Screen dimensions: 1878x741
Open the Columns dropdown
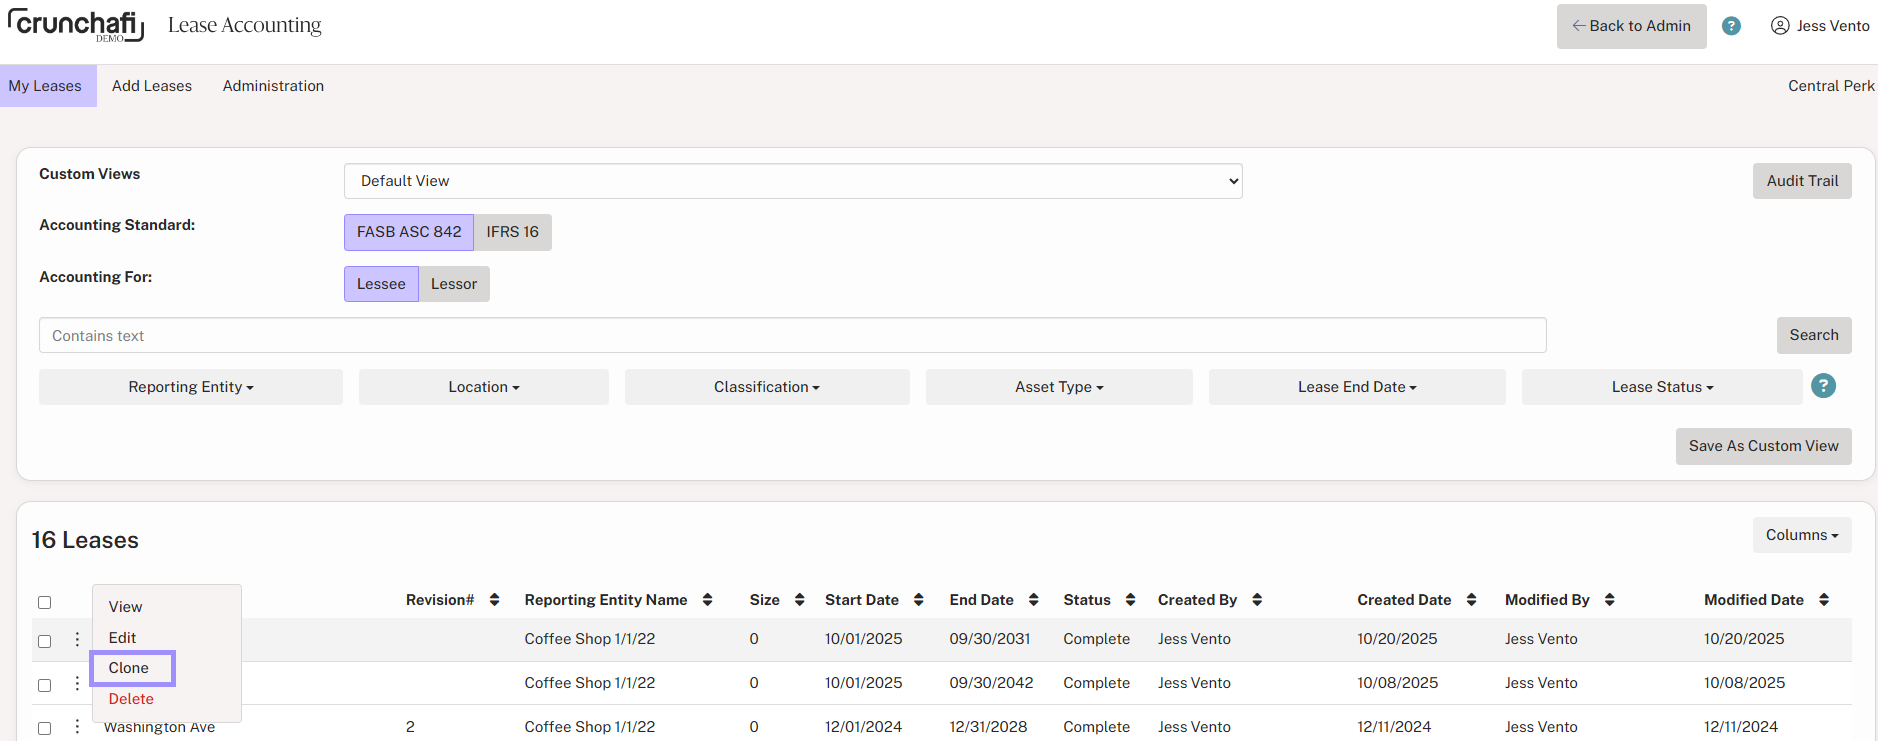pyautogui.click(x=1801, y=535)
